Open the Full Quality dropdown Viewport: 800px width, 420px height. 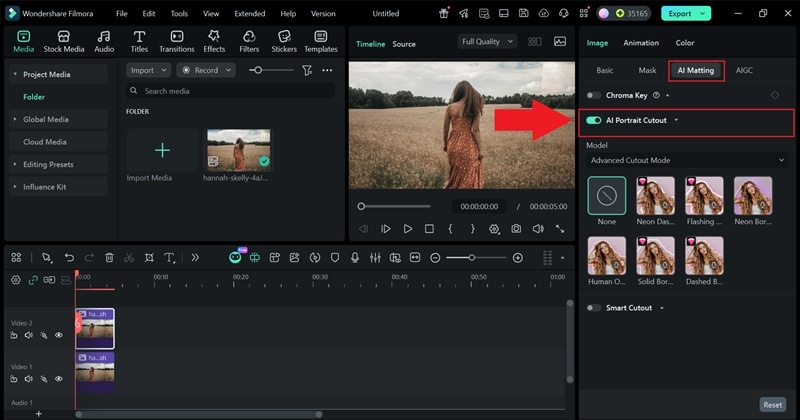click(x=487, y=41)
